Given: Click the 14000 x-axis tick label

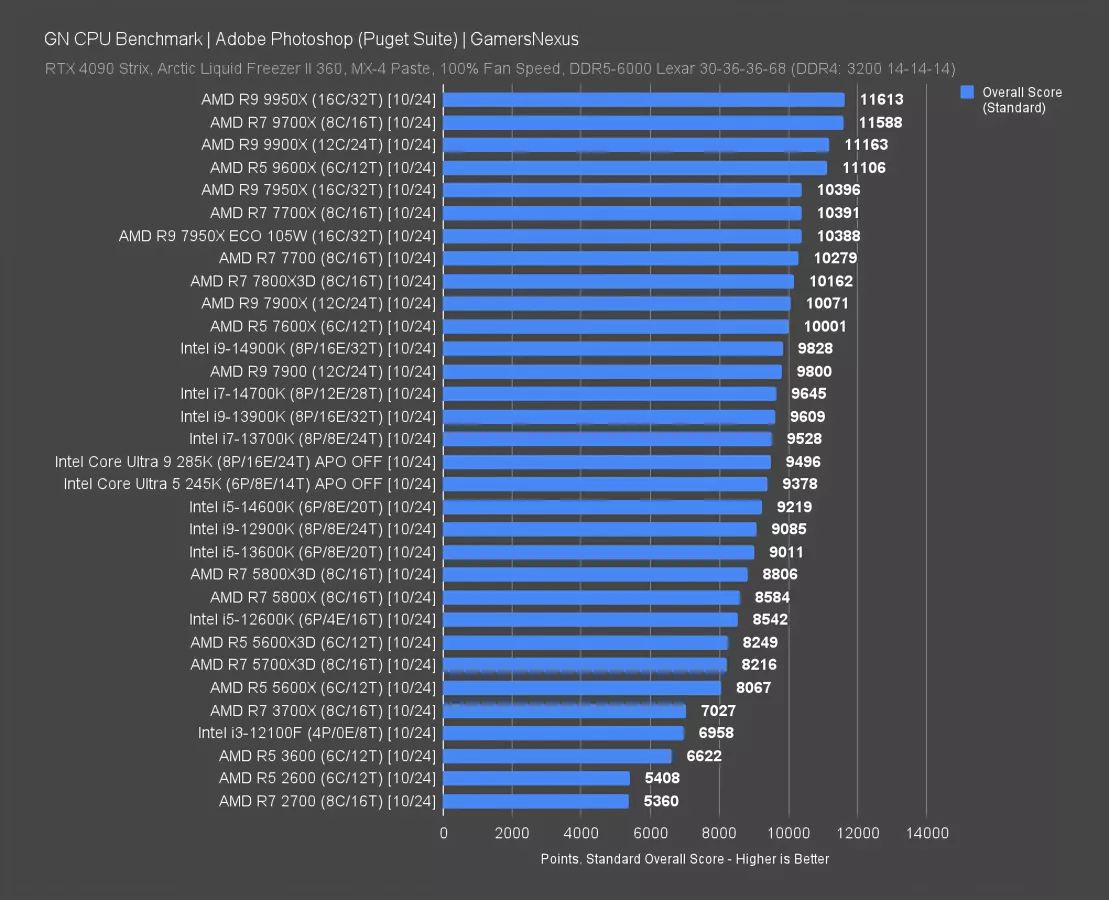Looking at the screenshot, I should coord(926,833).
